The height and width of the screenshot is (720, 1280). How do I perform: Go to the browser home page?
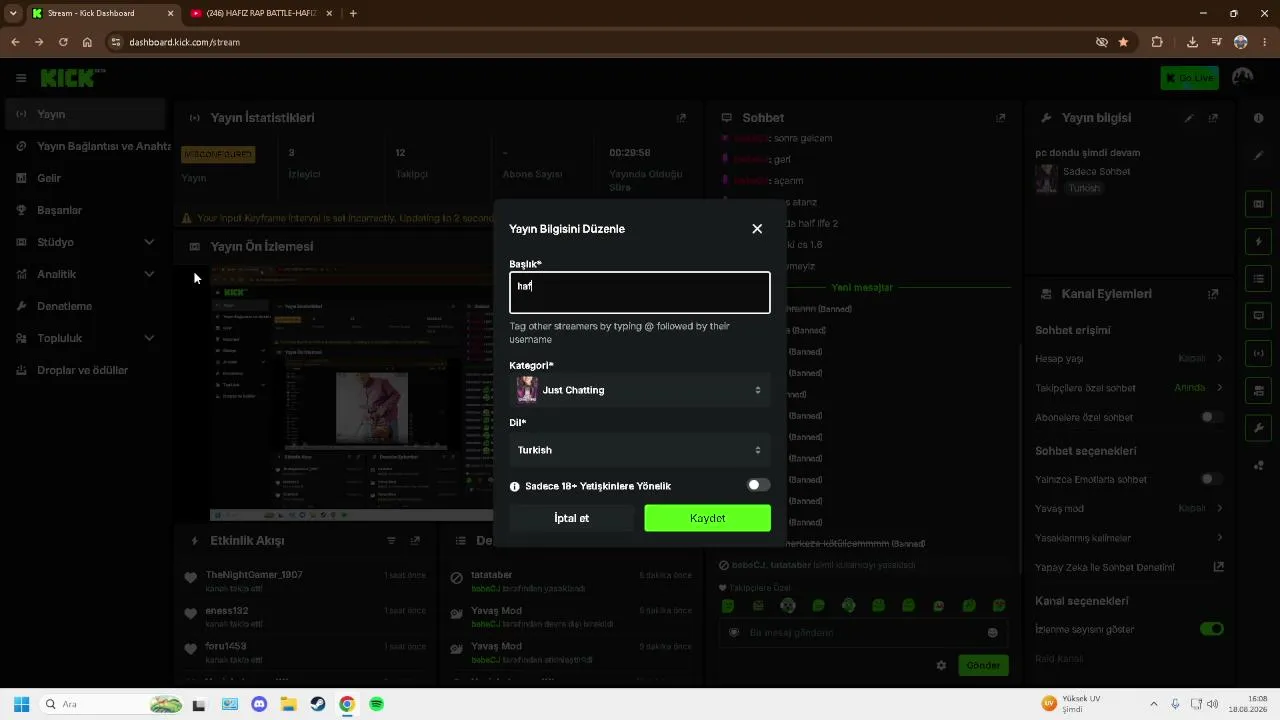coord(87,42)
